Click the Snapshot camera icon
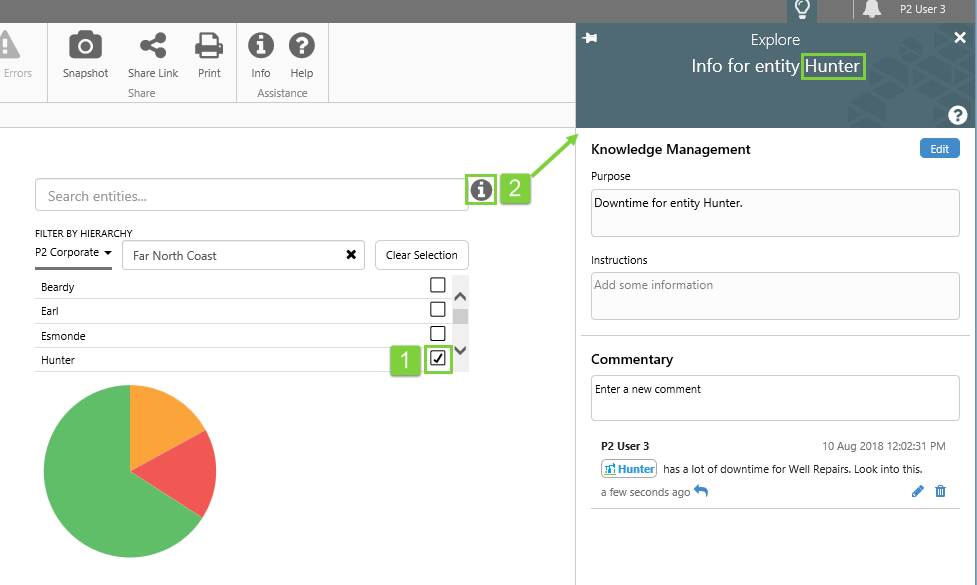This screenshot has height=585, width=977. [x=85, y=46]
